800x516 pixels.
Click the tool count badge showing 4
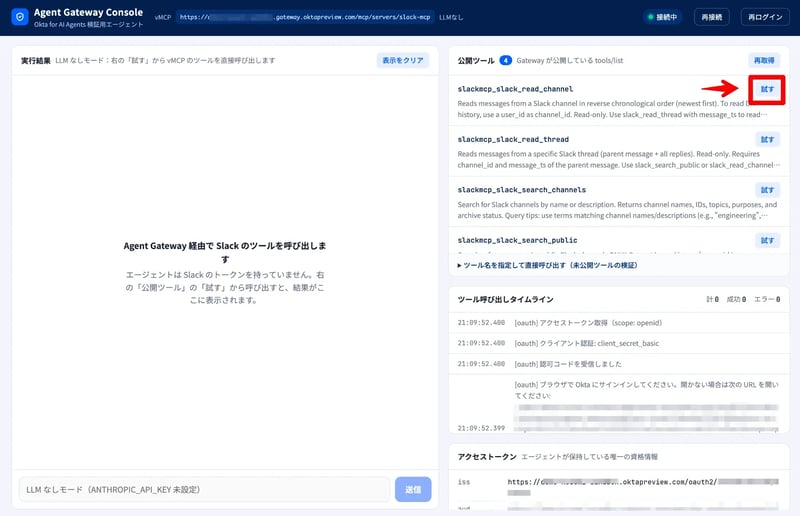point(505,60)
